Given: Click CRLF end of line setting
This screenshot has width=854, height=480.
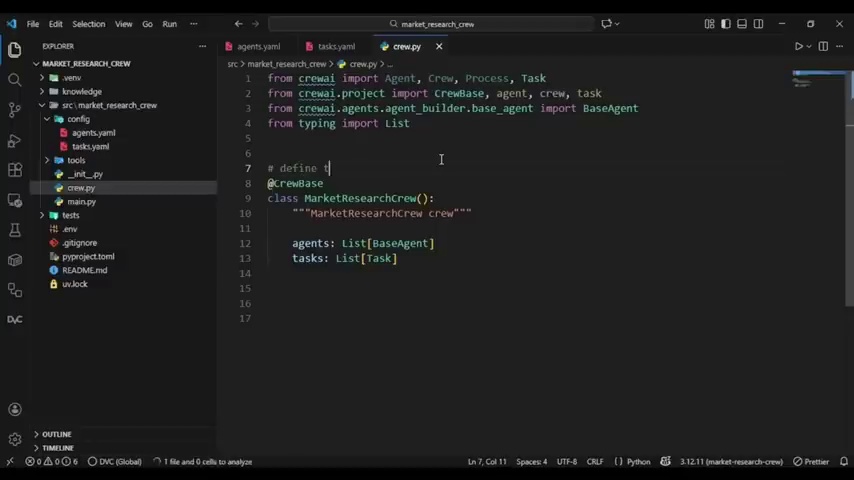Looking at the screenshot, I should (x=595, y=461).
